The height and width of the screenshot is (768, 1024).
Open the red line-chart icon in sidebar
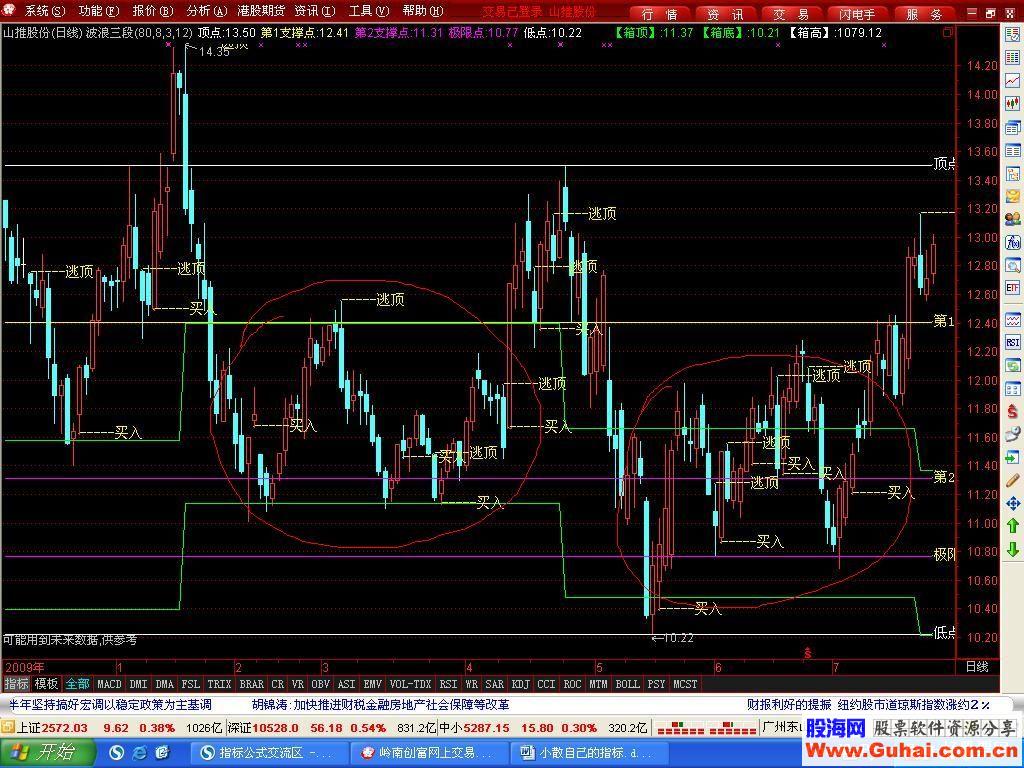[1012, 81]
